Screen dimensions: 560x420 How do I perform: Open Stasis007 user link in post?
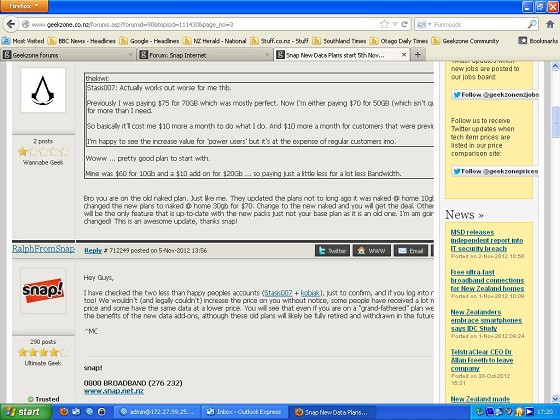(x=278, y=293)
